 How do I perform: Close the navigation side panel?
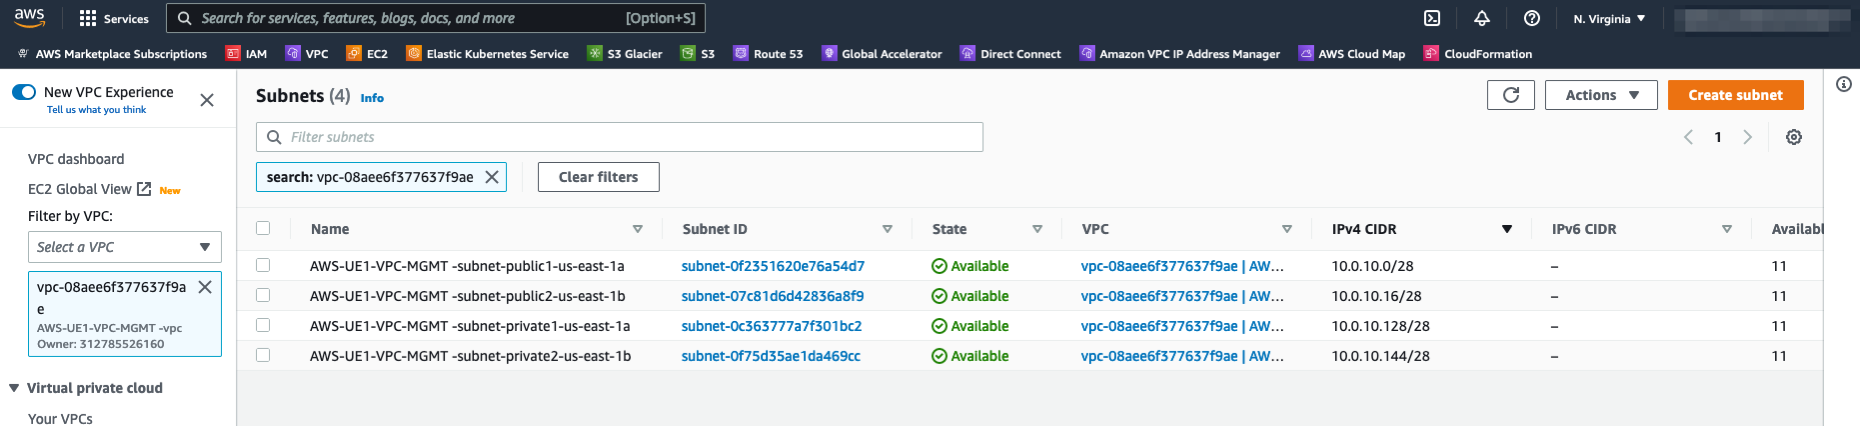pos(207,100)
